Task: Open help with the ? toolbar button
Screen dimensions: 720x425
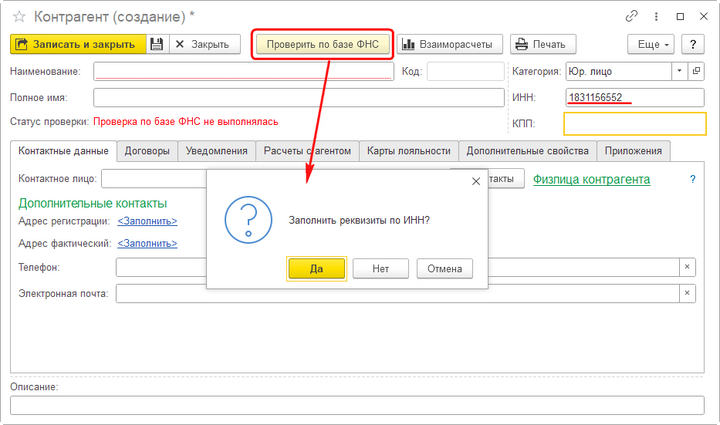Action: [x=693, y=44]
